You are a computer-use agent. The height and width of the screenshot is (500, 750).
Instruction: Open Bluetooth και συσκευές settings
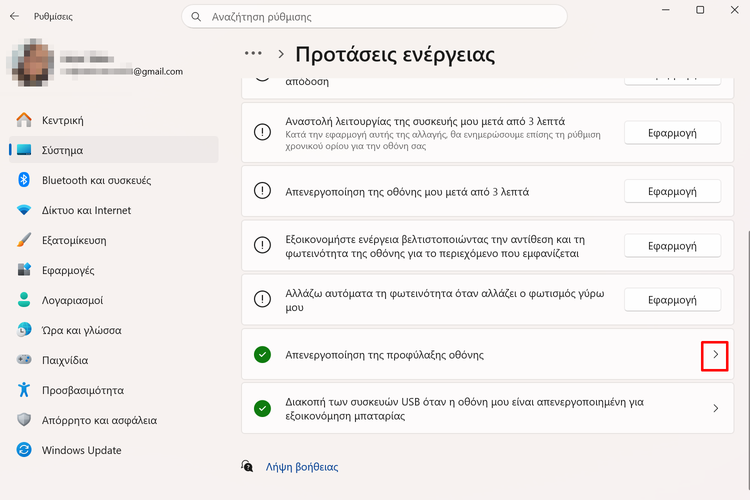96,180
